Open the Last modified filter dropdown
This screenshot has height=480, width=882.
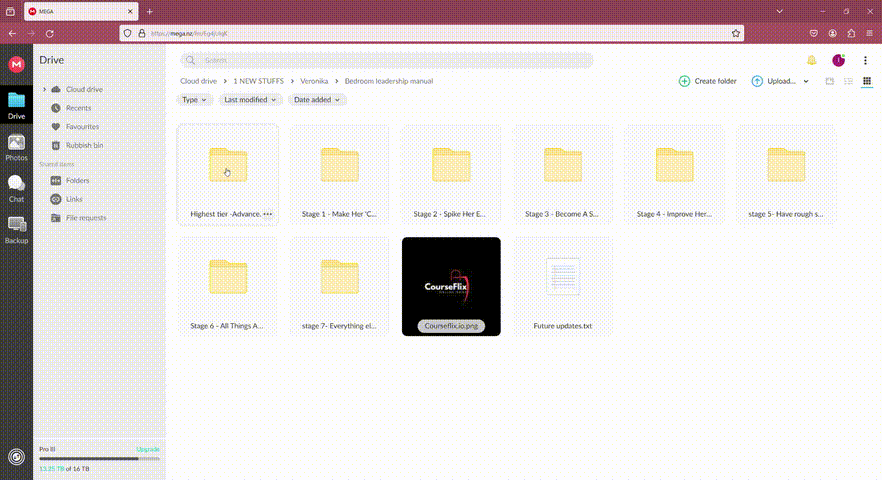(250, 100)
